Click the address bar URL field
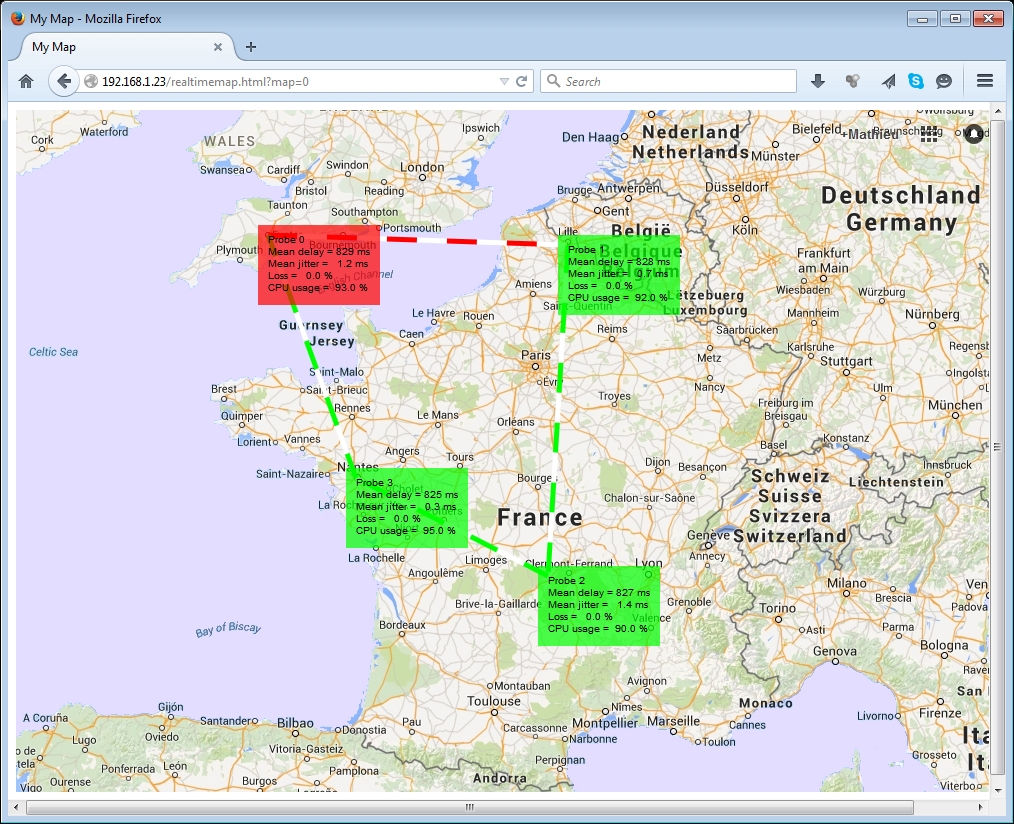The image size is (1014, 824). 300,82
